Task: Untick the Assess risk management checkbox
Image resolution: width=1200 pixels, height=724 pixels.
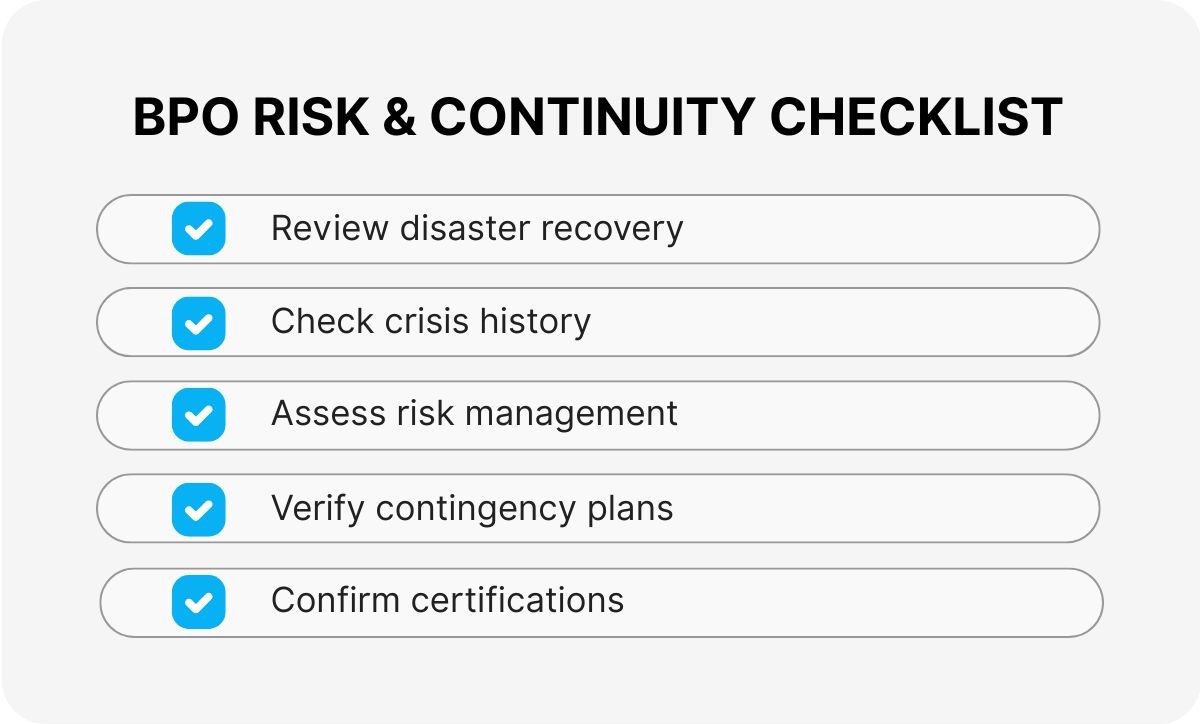Action: point(198,415)
